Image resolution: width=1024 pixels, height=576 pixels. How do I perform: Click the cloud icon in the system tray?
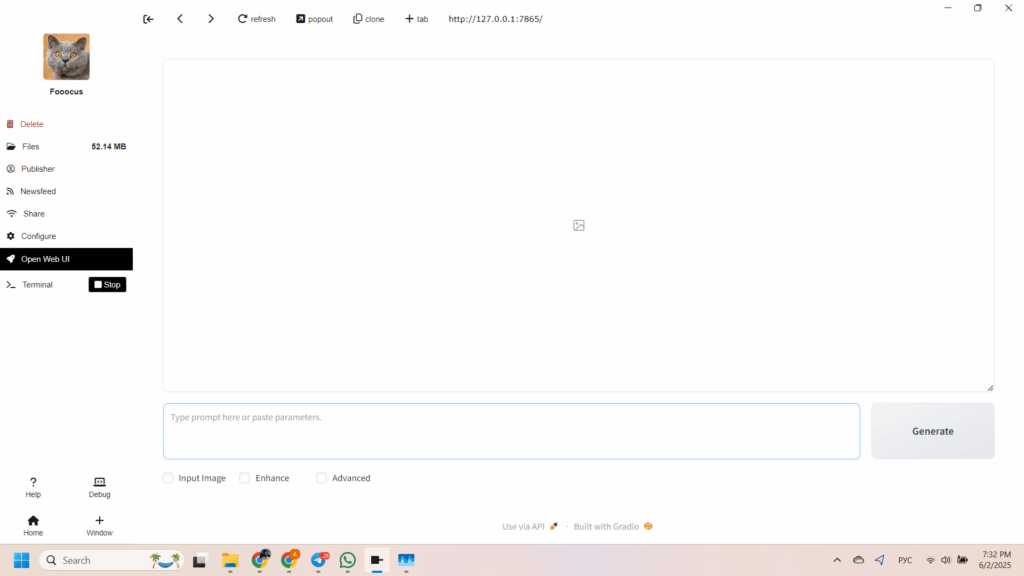859,560
